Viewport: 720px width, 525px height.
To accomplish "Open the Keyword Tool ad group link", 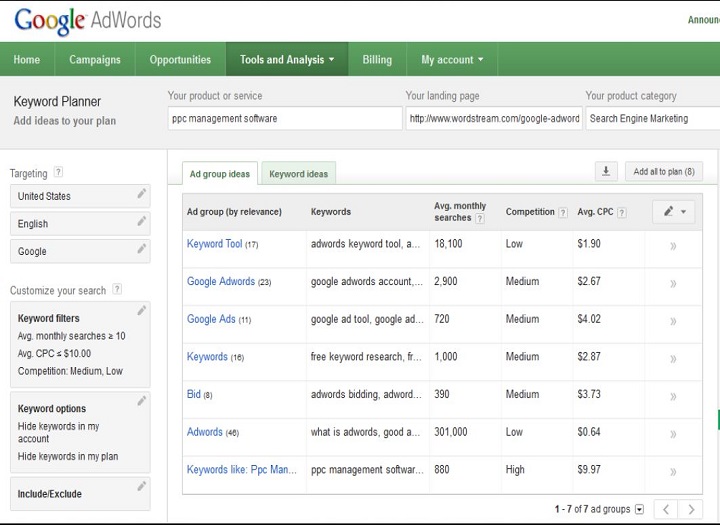I will point(214,244).
